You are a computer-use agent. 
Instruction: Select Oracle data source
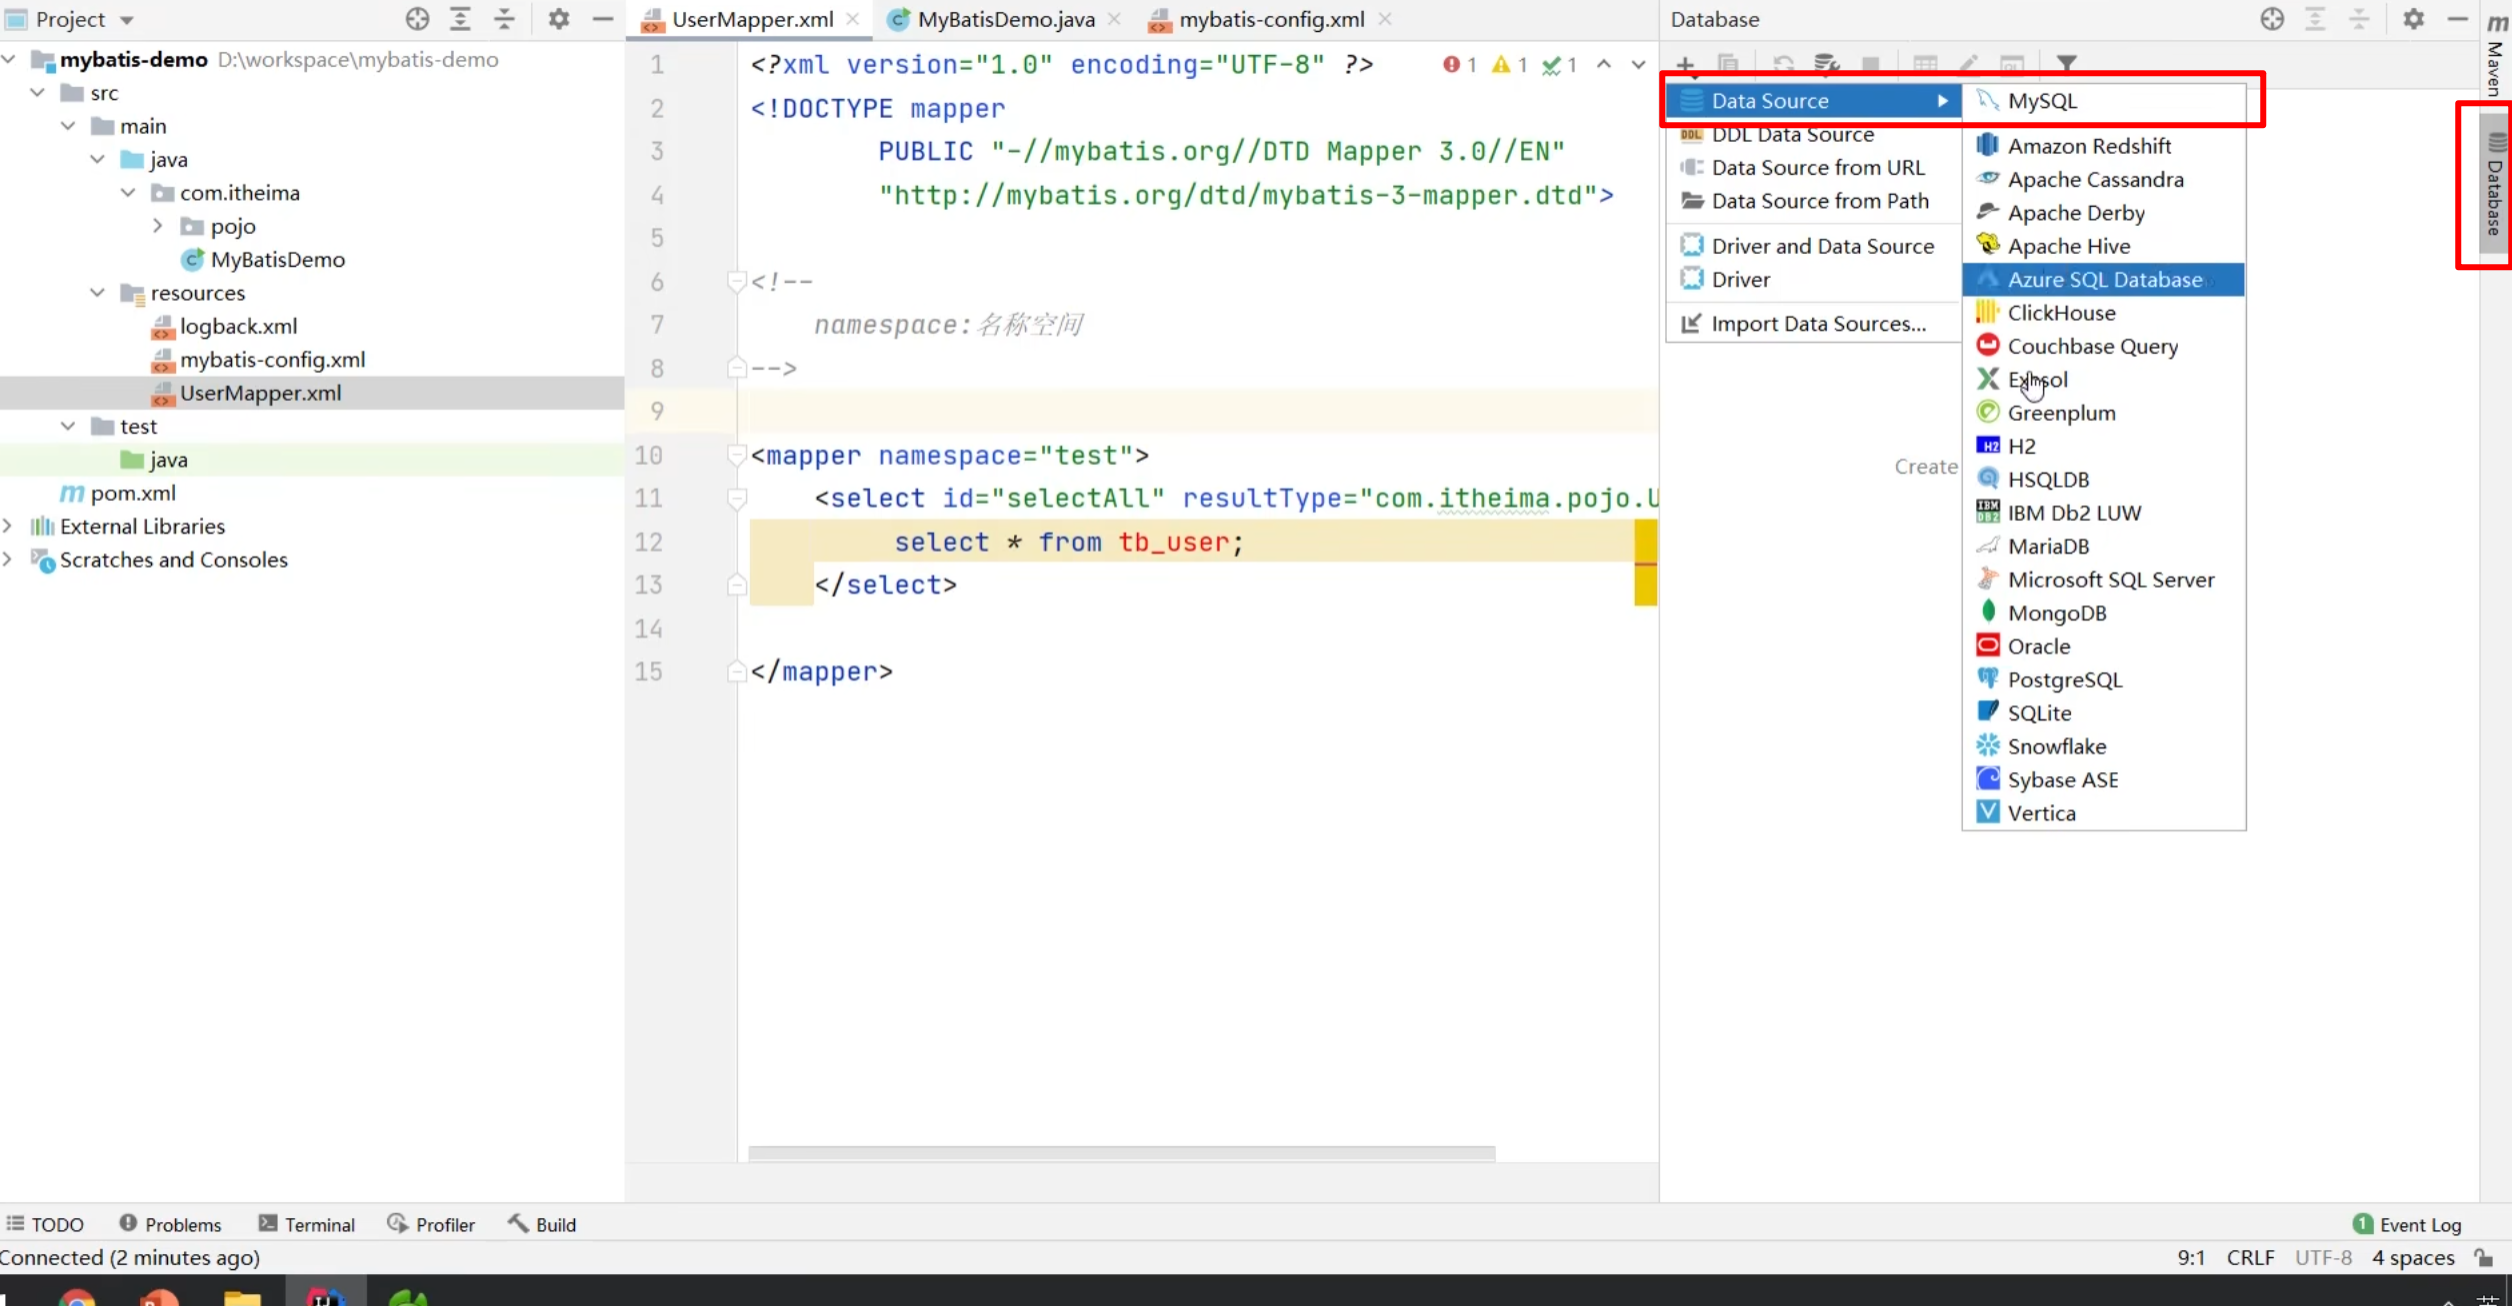(2103, 647)
